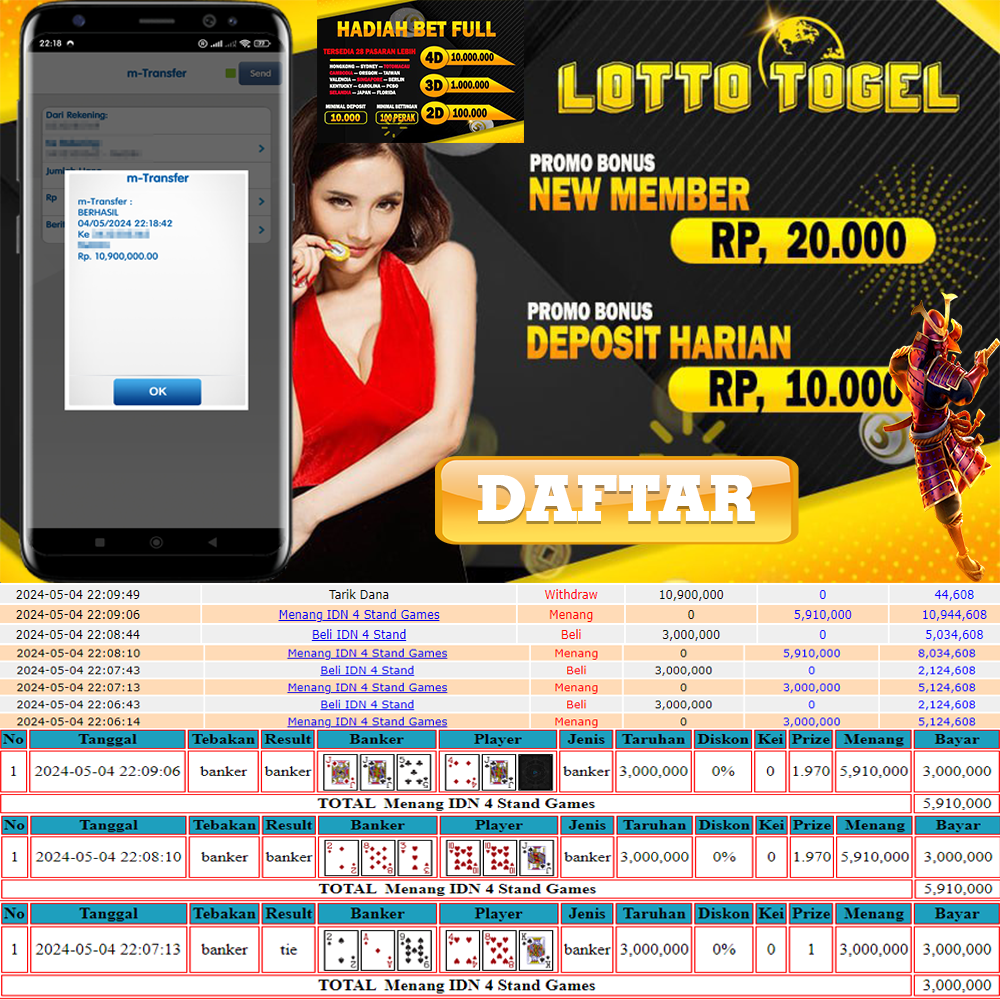Confirm the transfer dialog with OK

pyautogui.click(x=157, y=392)
